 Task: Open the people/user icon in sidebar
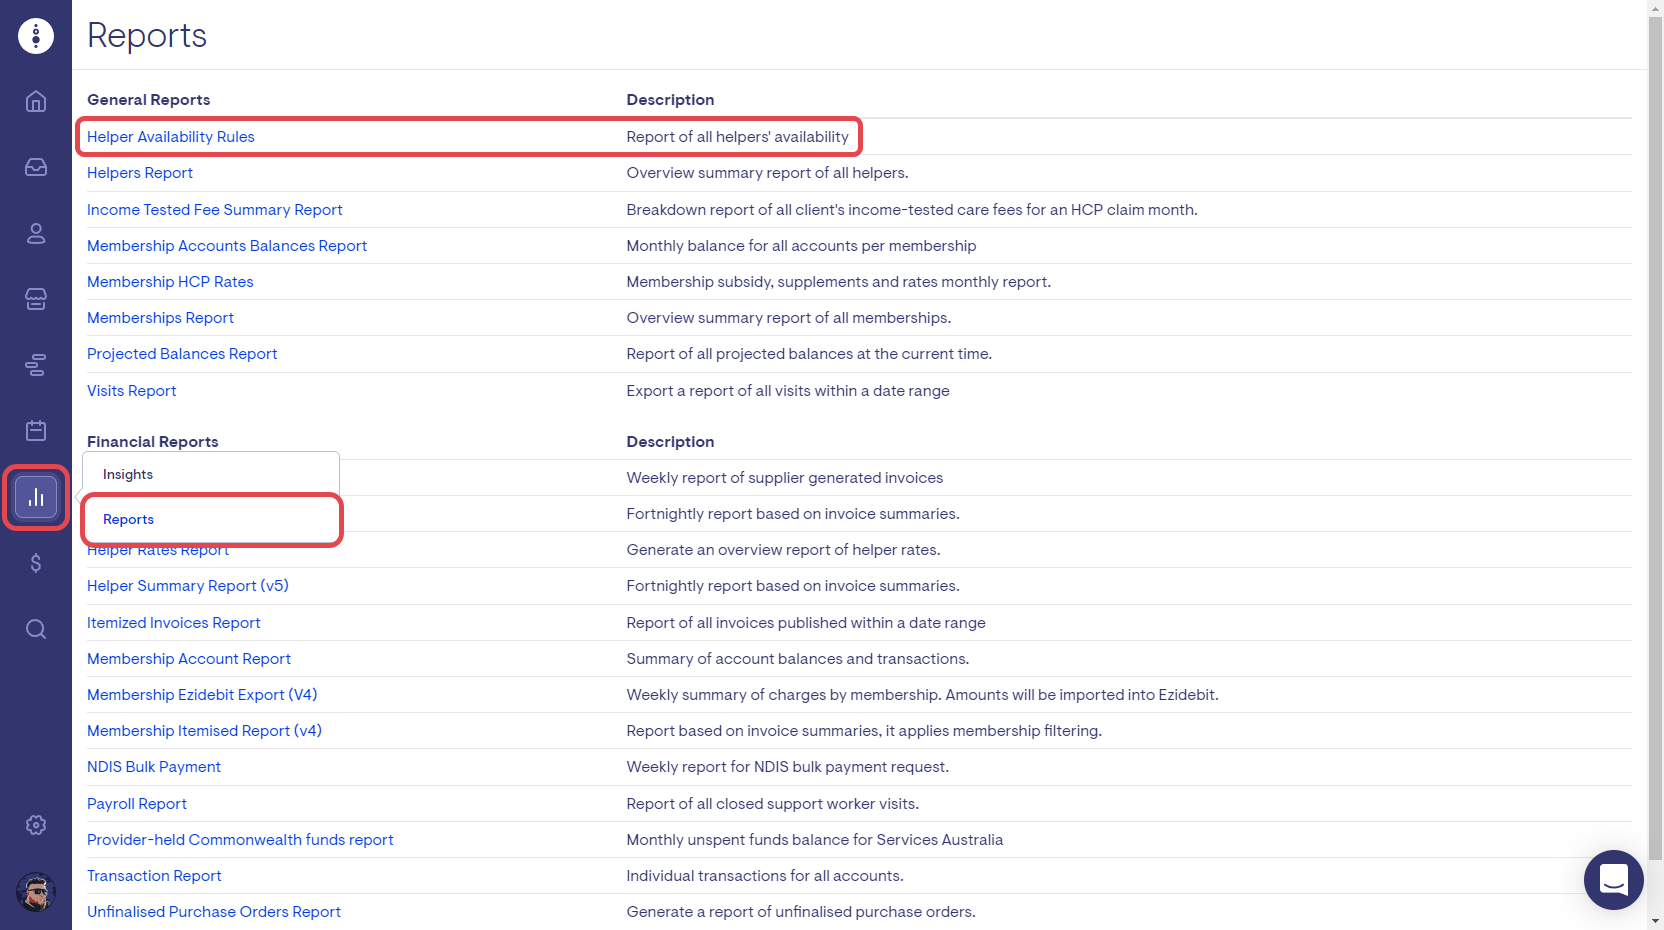tap(36, 233)
